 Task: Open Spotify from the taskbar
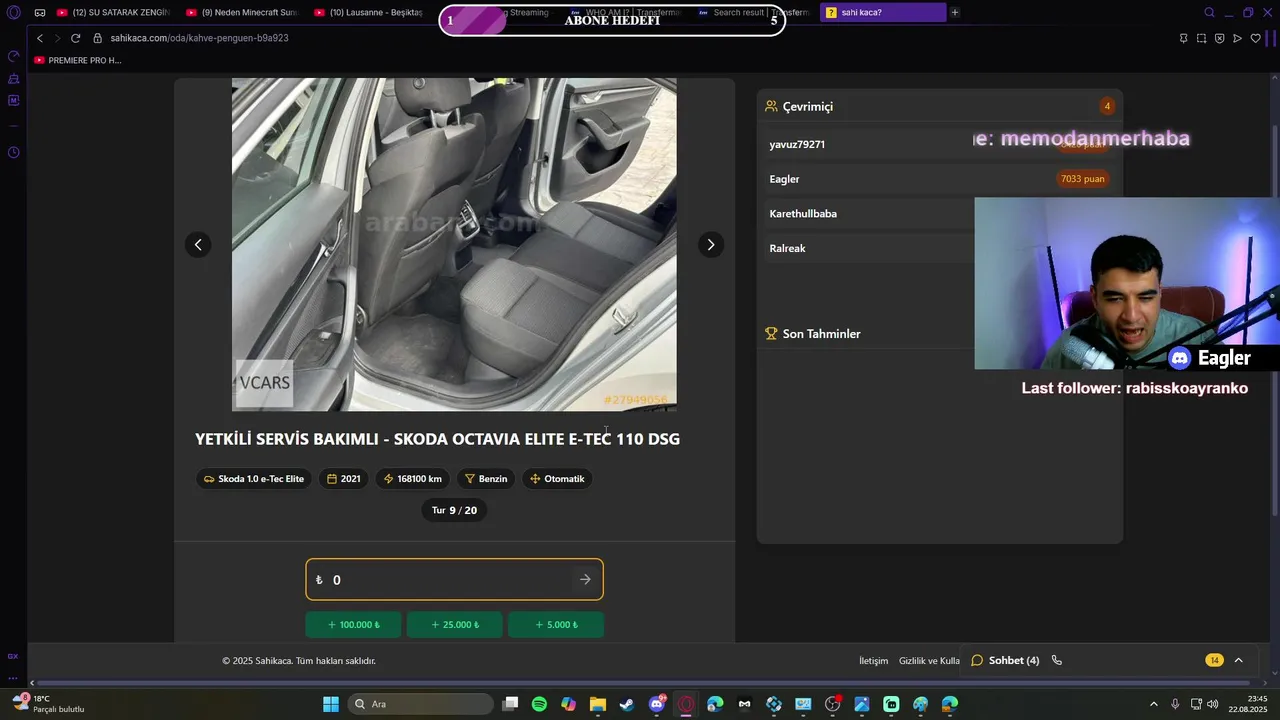pos(539,704)
